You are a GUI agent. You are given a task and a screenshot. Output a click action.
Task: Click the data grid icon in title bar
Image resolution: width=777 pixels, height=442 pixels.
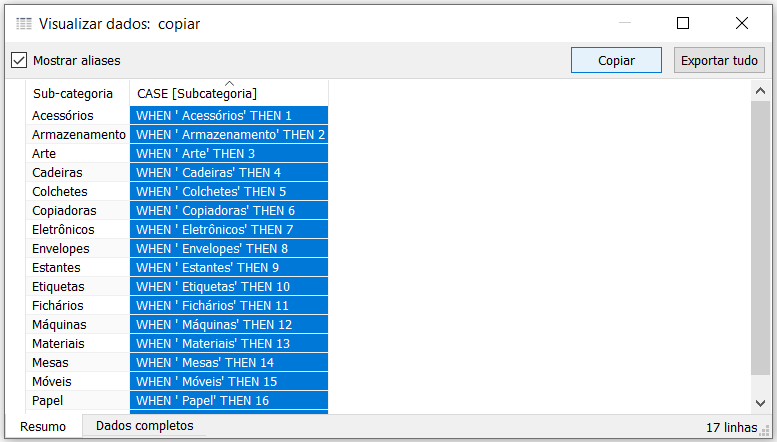click(x=24, y=23)
